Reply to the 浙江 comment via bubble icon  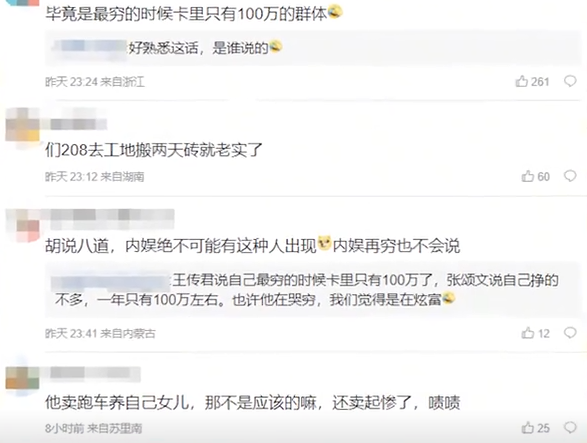[570, 81]
